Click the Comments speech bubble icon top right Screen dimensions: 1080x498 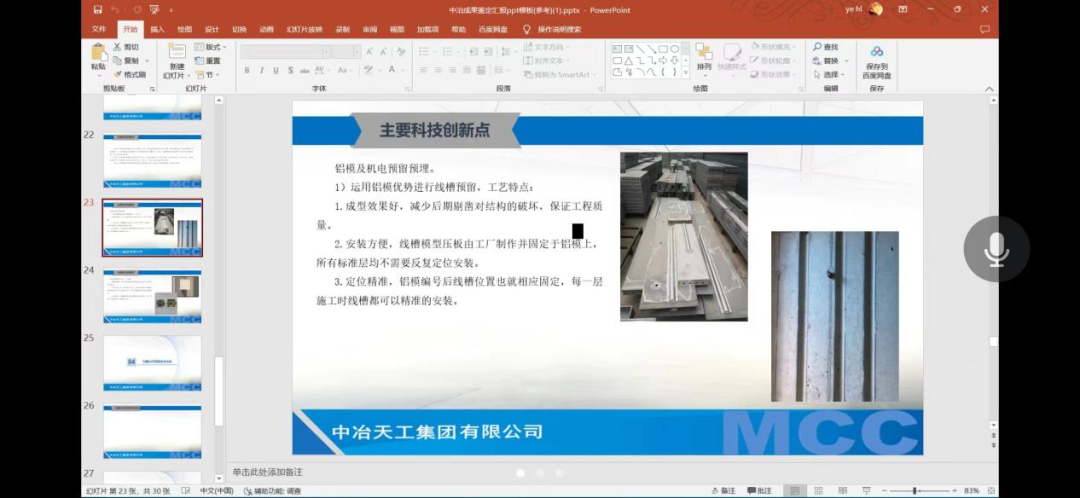984,29
